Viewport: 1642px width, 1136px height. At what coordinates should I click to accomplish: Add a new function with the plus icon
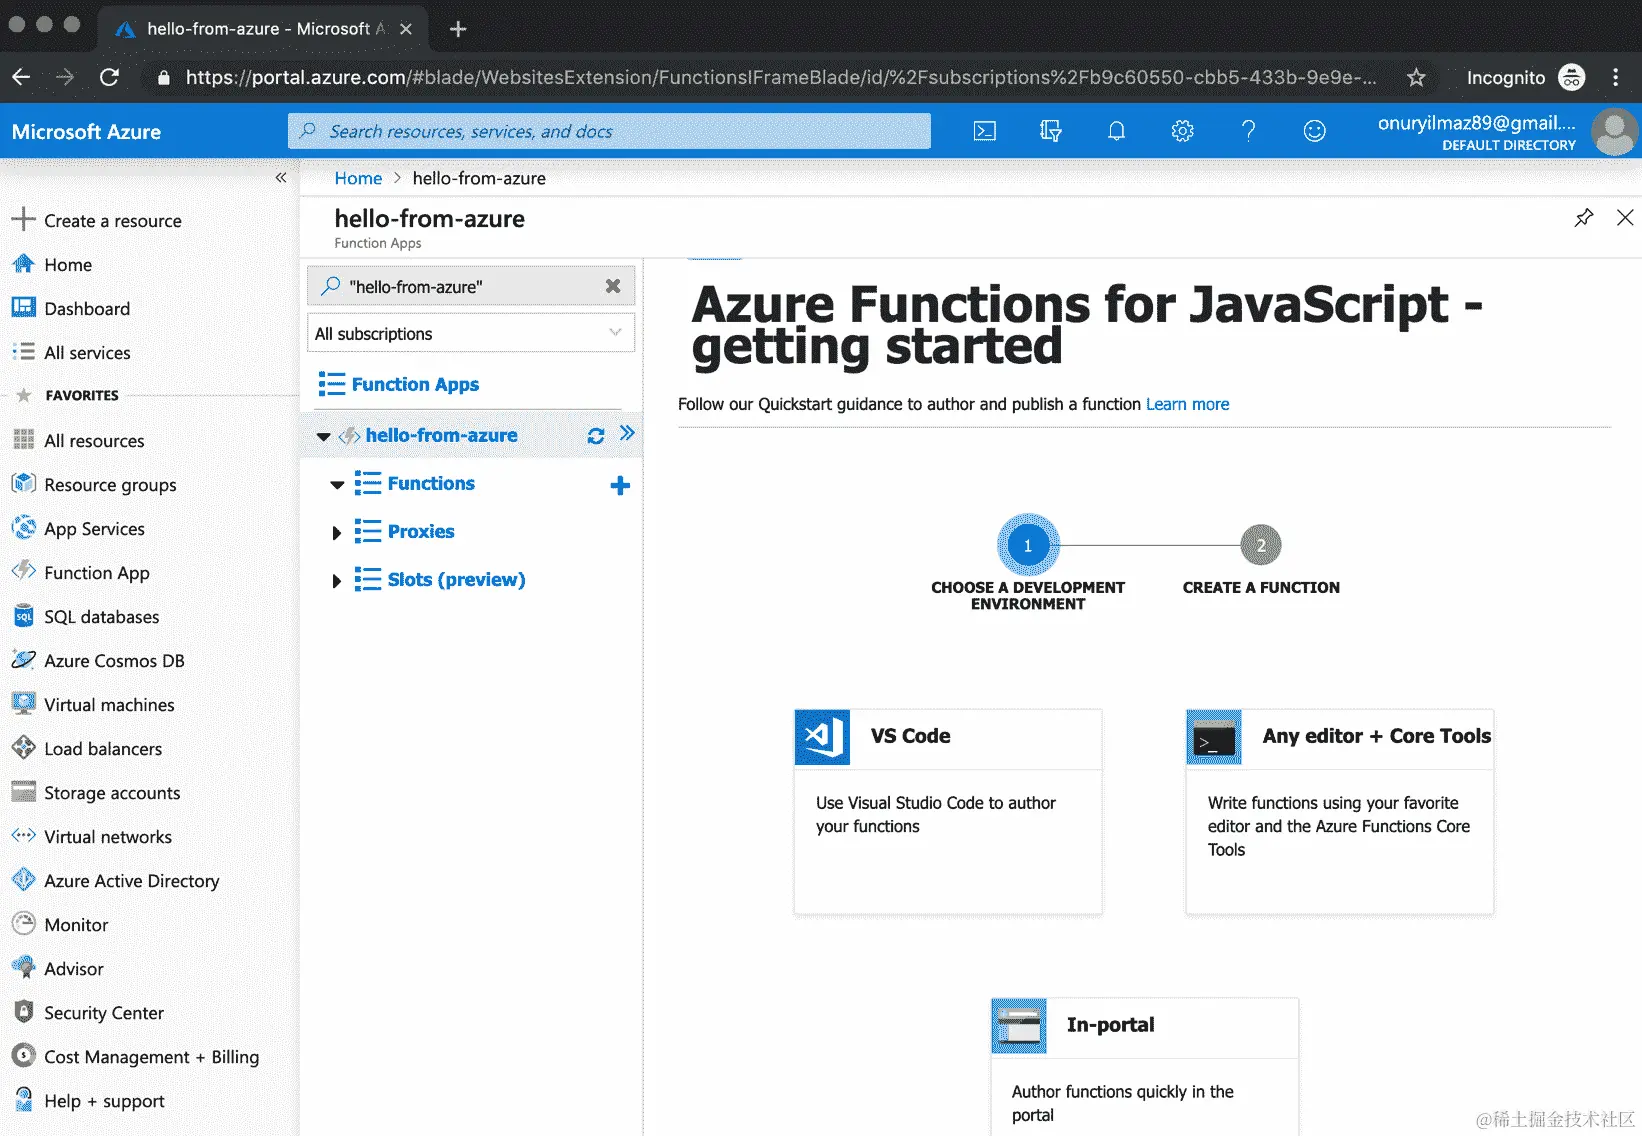click(x=620, y=485)
